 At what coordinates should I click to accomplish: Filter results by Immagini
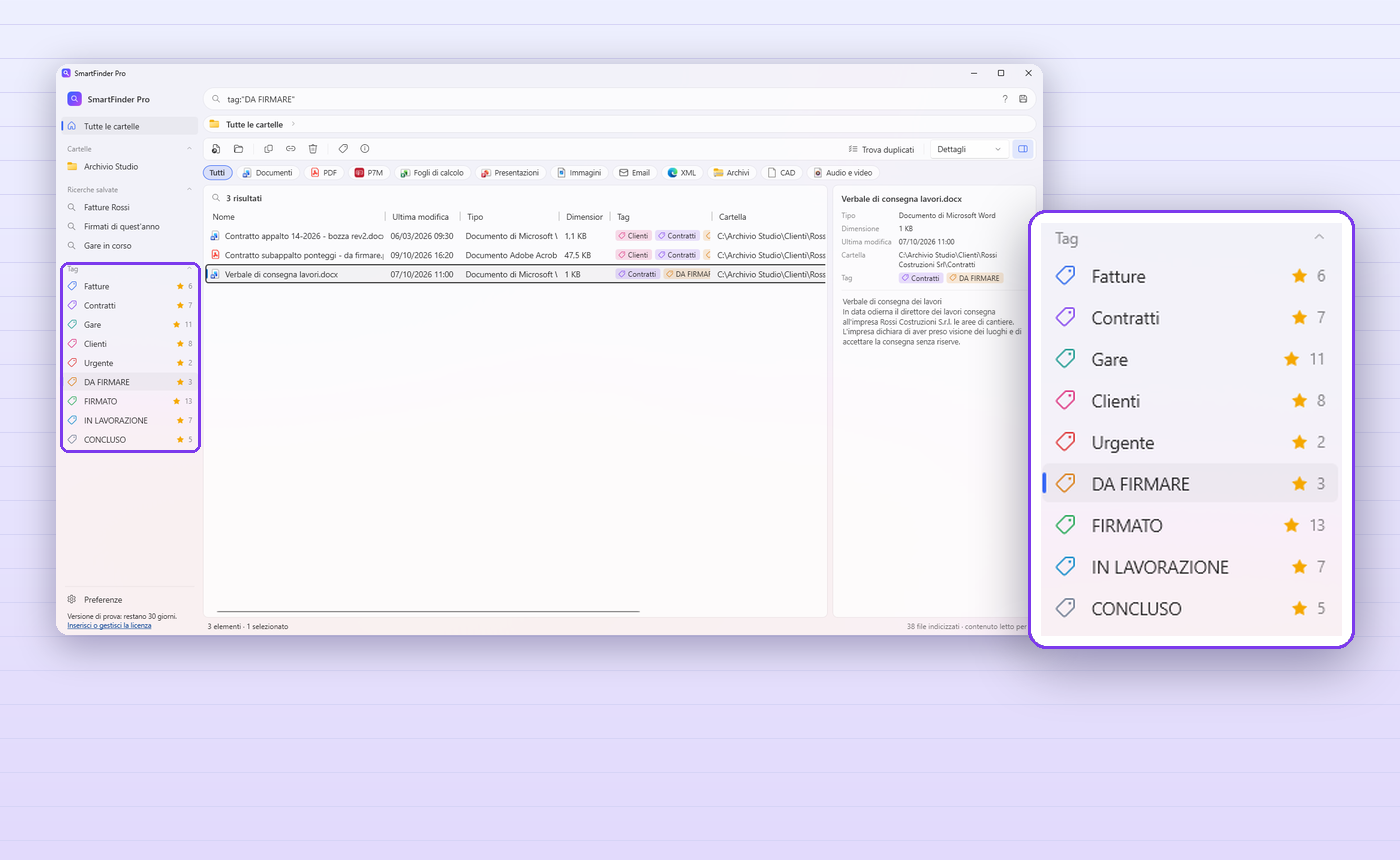point(579,173)
